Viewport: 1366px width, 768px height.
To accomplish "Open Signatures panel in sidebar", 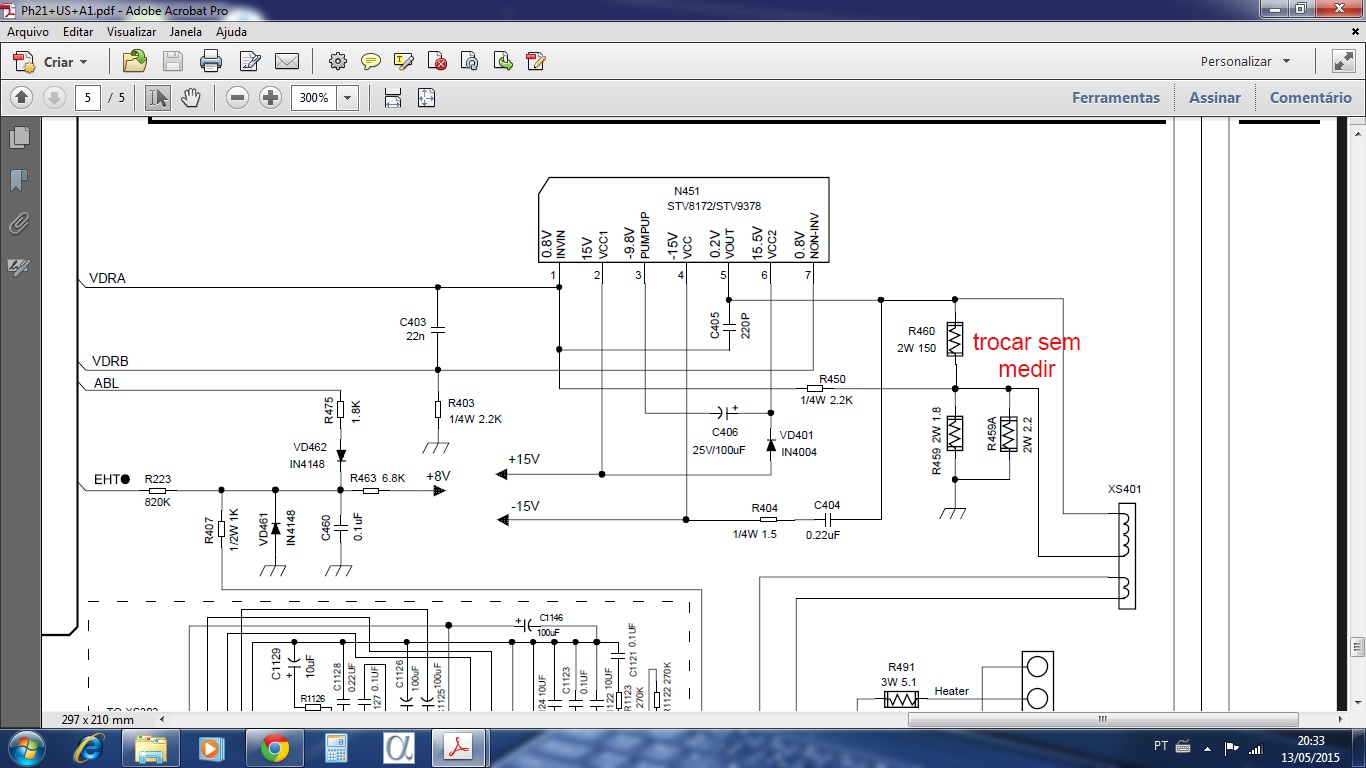I will coord(19,266).
